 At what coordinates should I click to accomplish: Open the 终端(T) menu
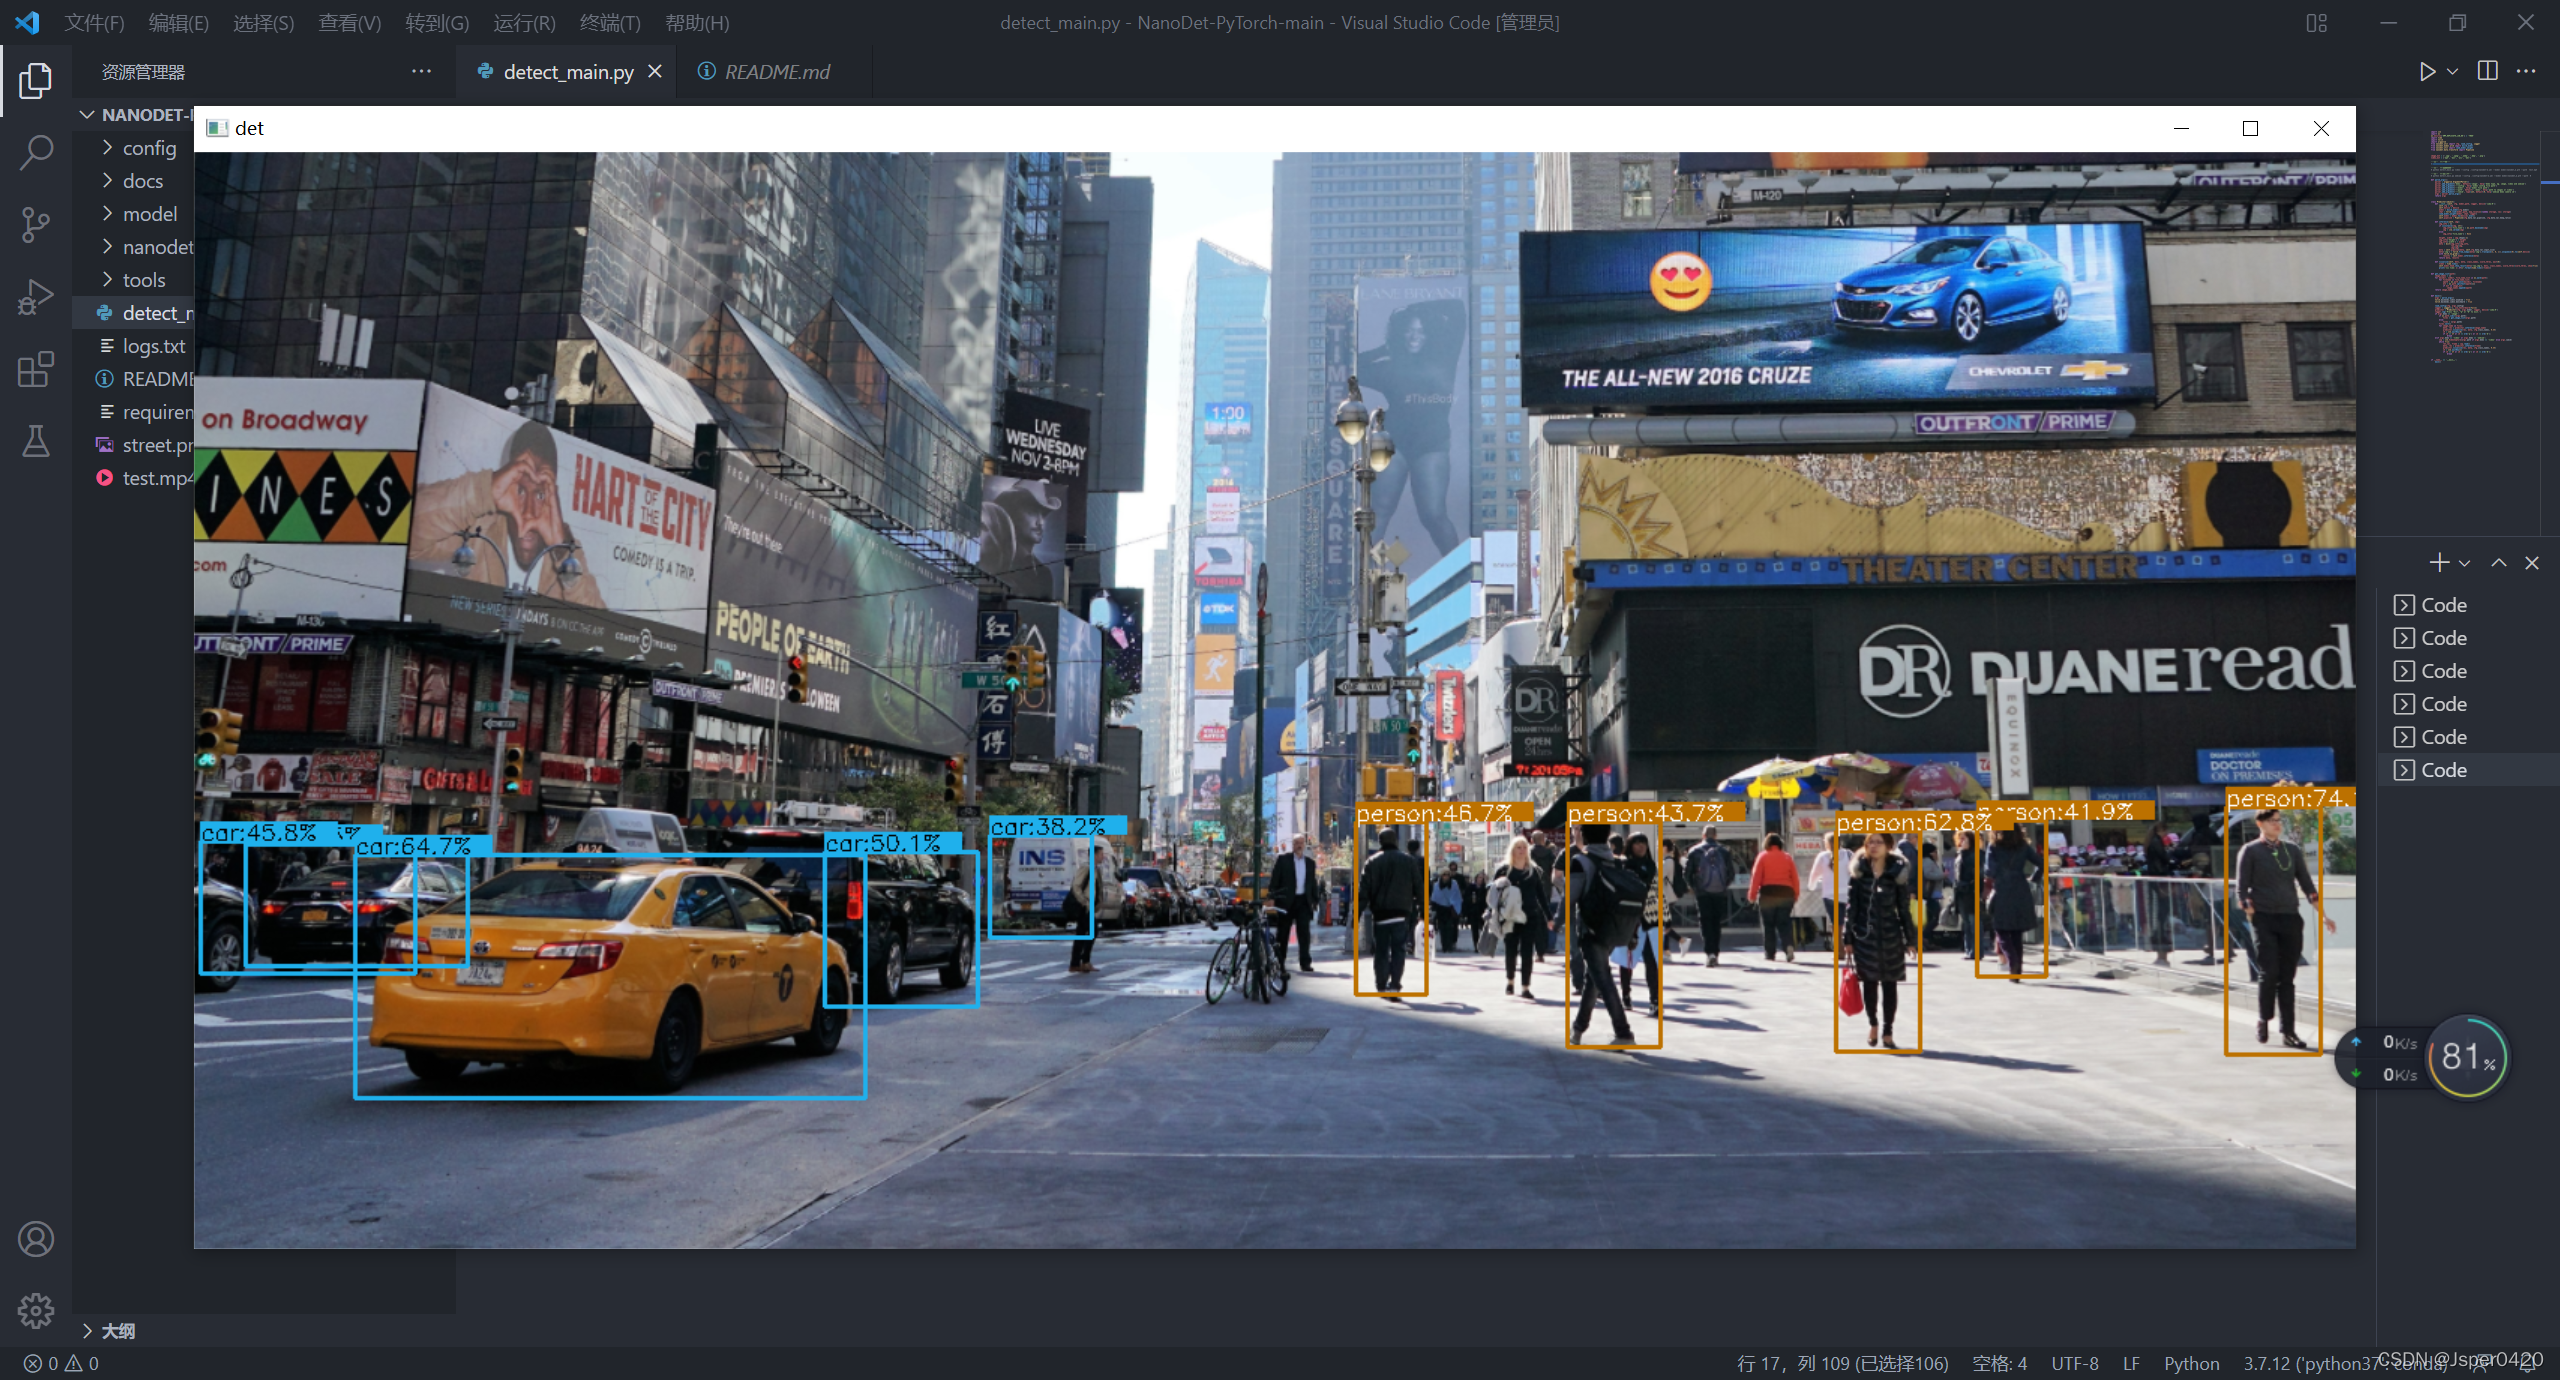610,23
